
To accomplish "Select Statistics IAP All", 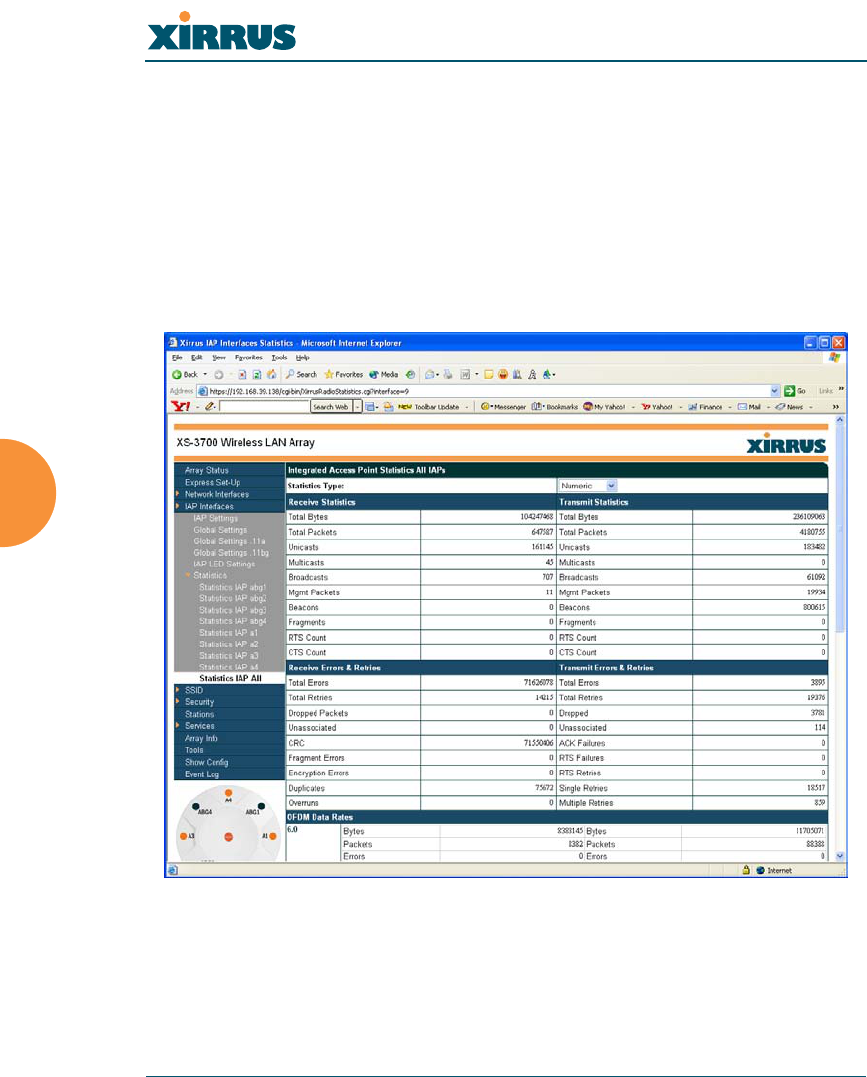I will click(230, 678).
